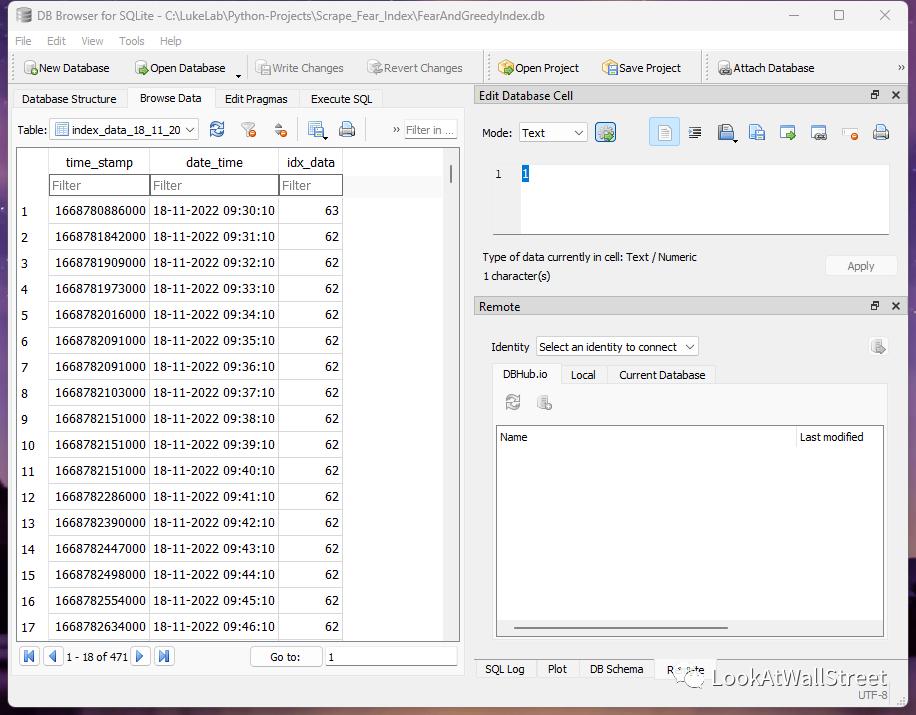Click the Go to: button
Screen dimensions: 916x715
point(285,657)
